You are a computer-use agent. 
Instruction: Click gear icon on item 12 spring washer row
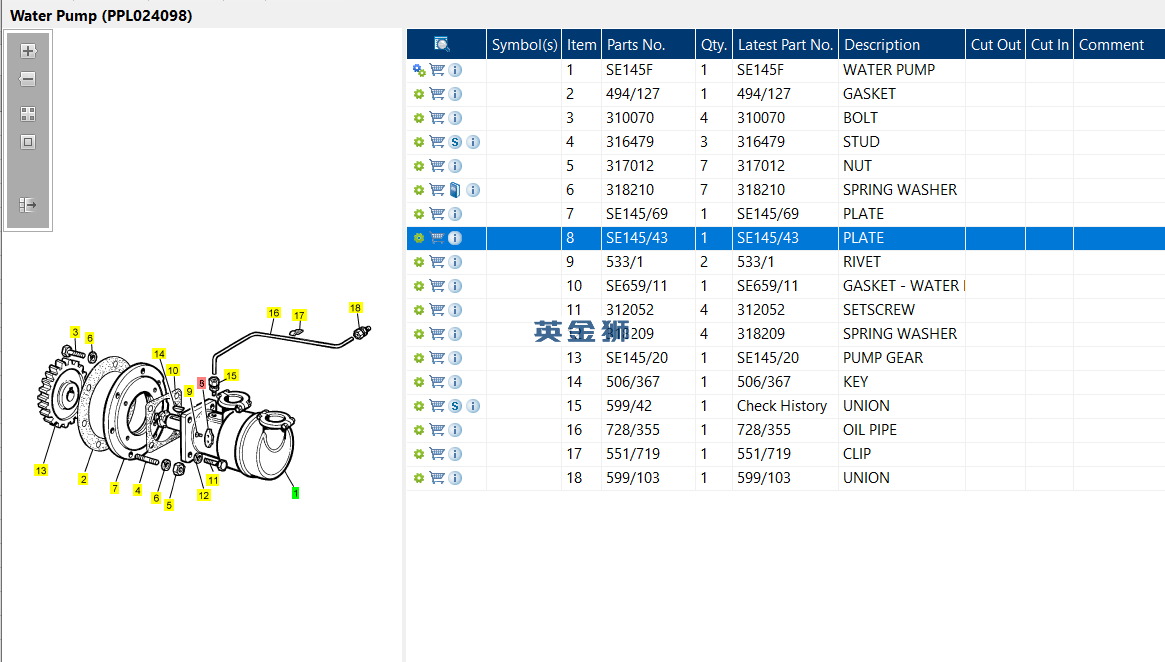pyautogui.click(x=419, y=334)
